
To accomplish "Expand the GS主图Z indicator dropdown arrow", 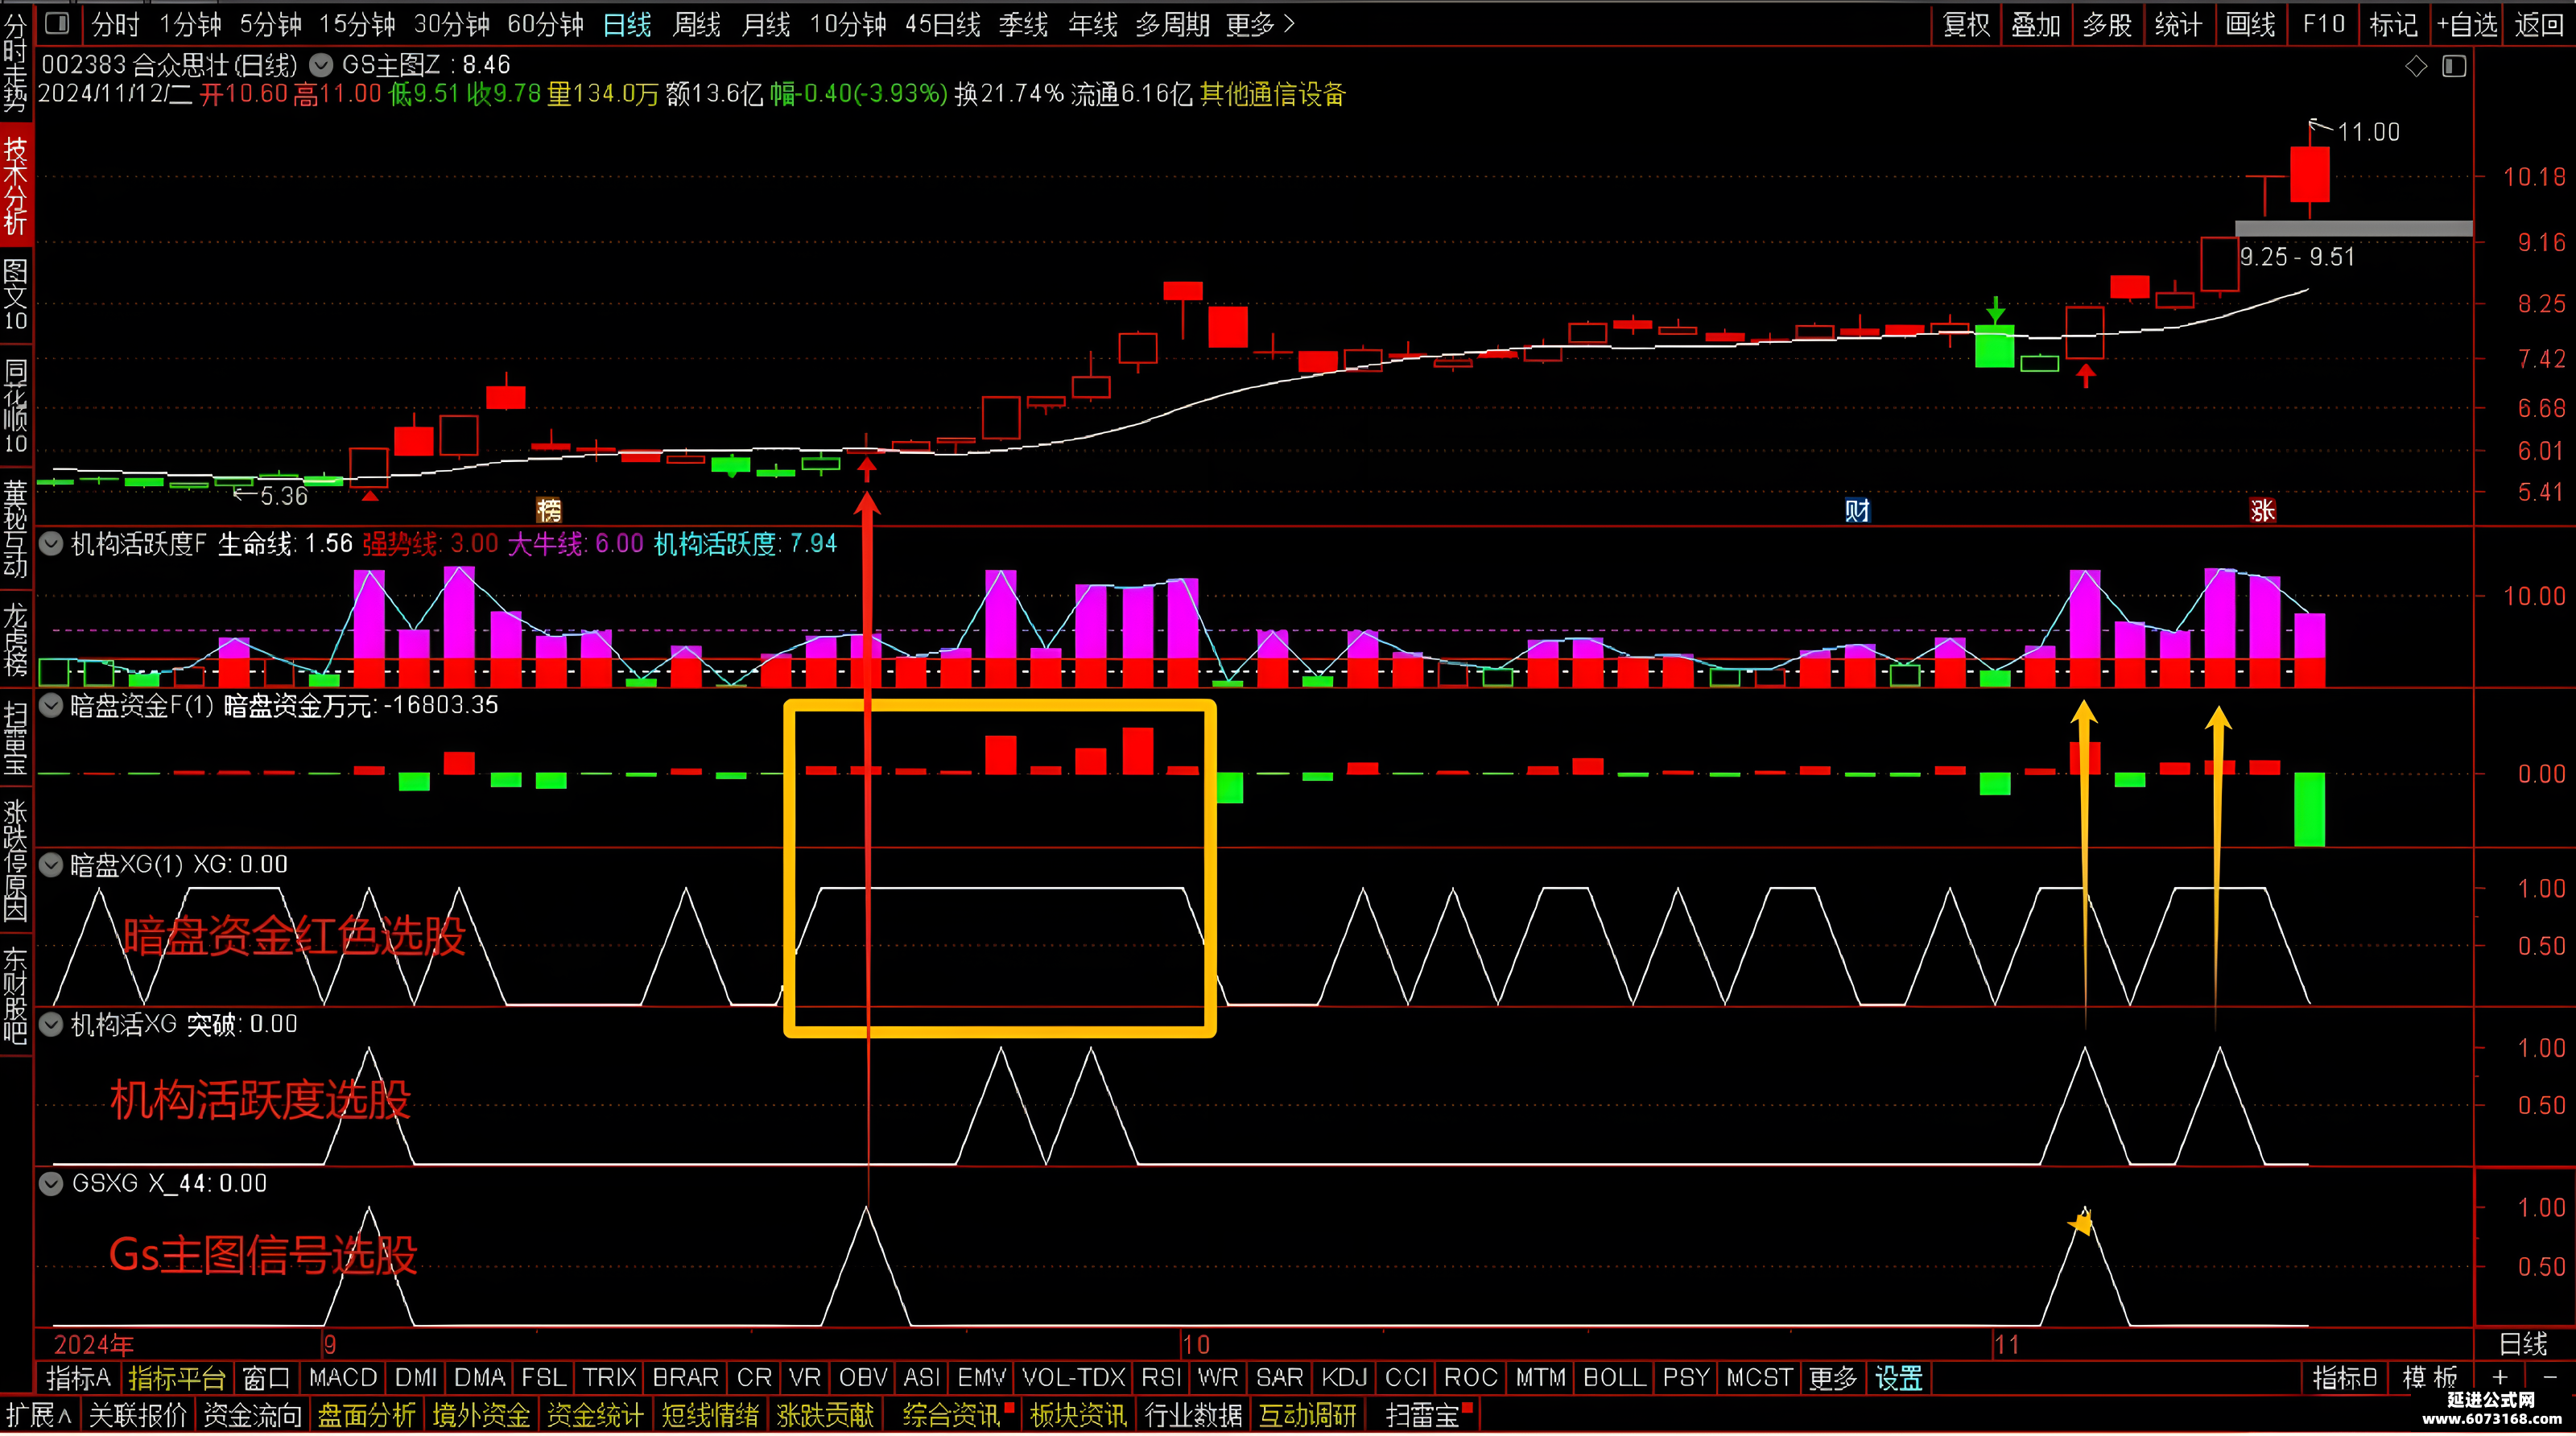I will pyautogui.click(x=320, y=65).
